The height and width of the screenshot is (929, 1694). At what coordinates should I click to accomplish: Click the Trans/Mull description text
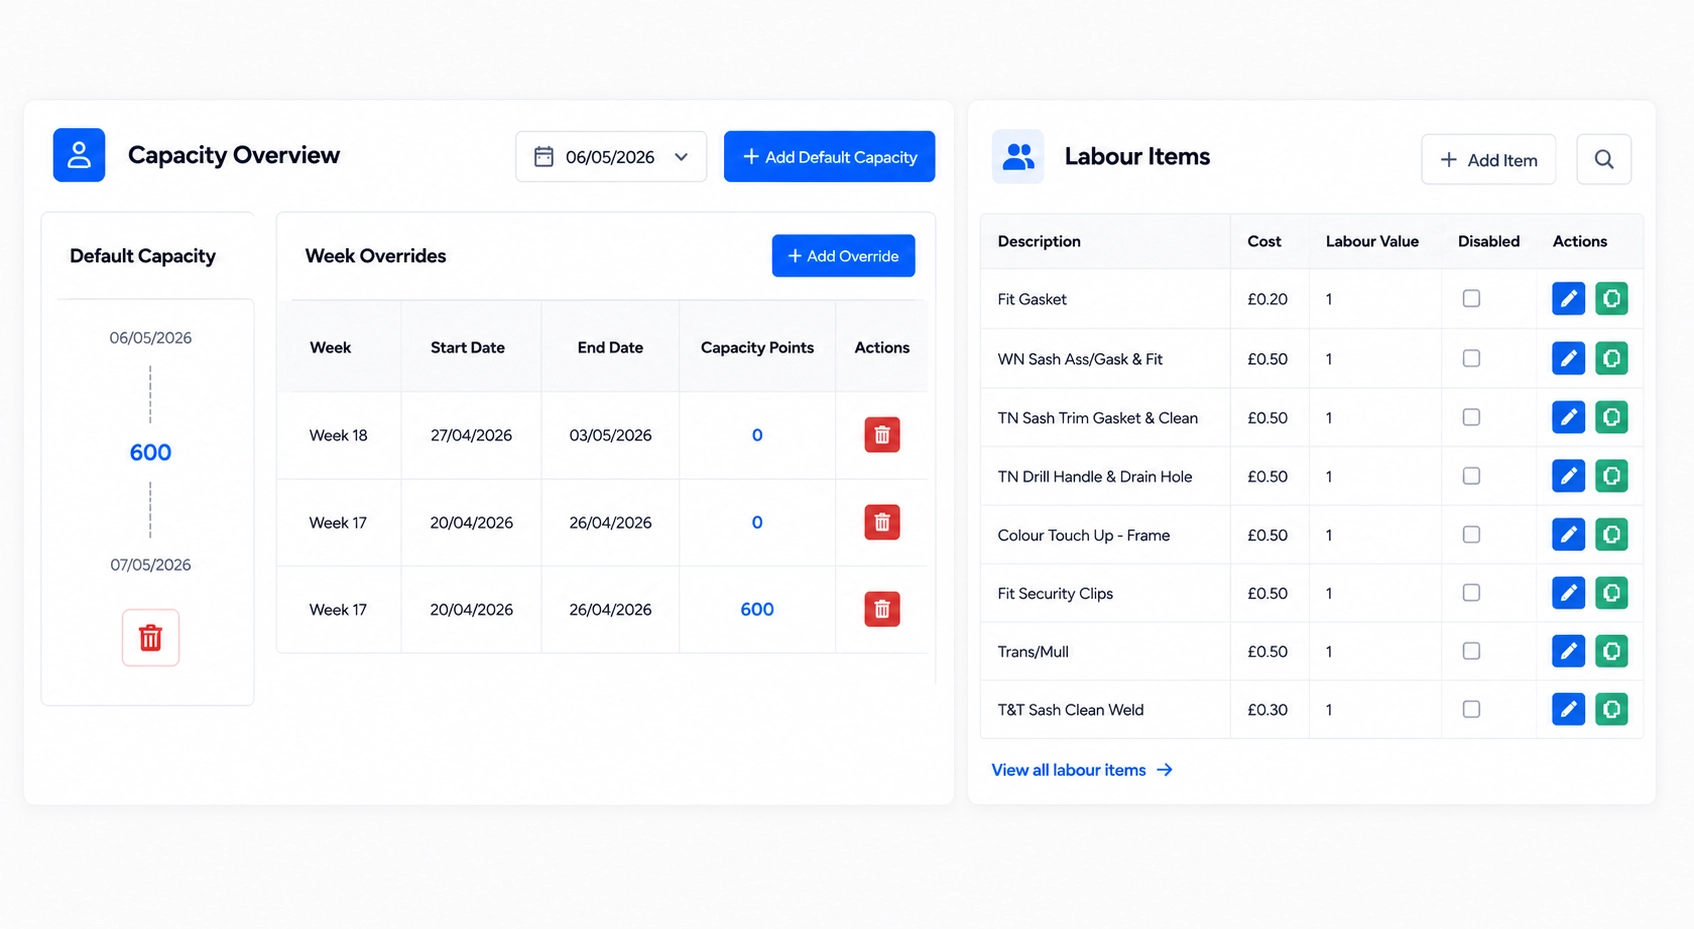click(1033, 652)
